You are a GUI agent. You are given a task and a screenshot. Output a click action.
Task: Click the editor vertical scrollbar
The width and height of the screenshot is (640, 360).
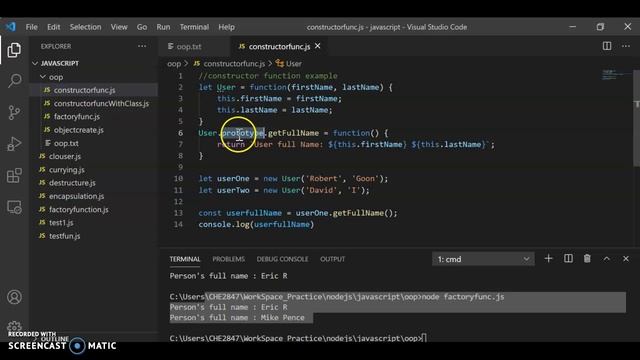pyautogui.click(x=636, y=118)
